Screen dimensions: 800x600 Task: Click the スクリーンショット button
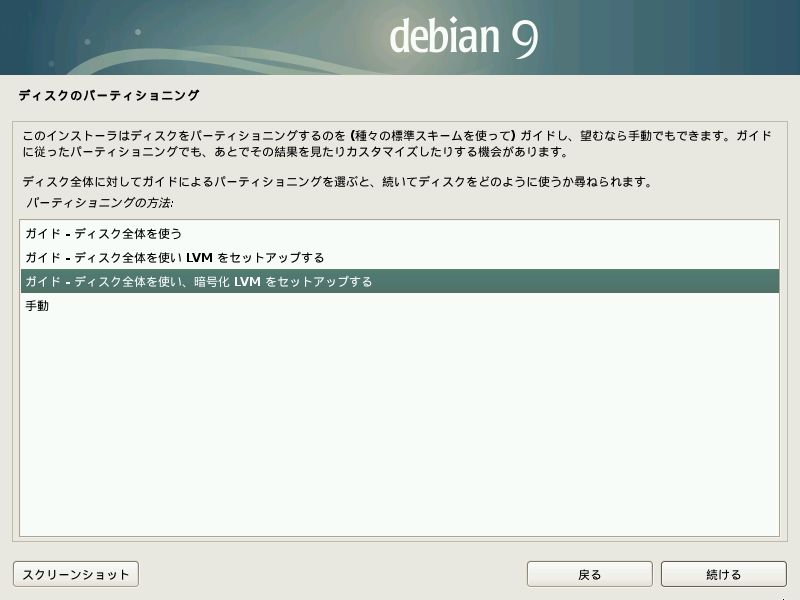[x=76, y=574]
